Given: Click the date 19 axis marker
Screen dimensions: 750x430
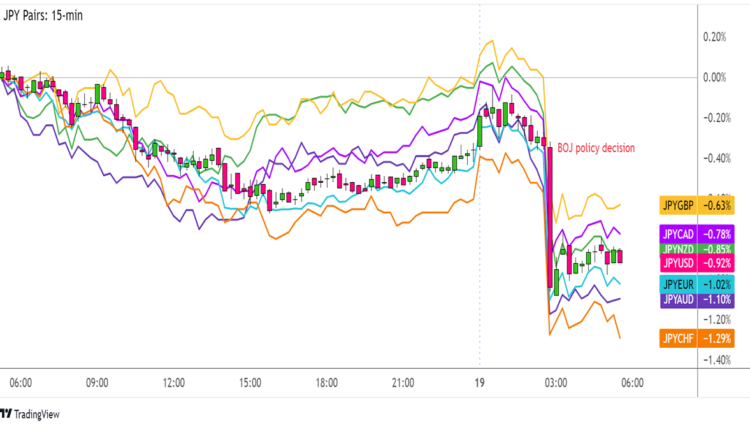Looking at the screenshot, I should [x=480, y=383].
